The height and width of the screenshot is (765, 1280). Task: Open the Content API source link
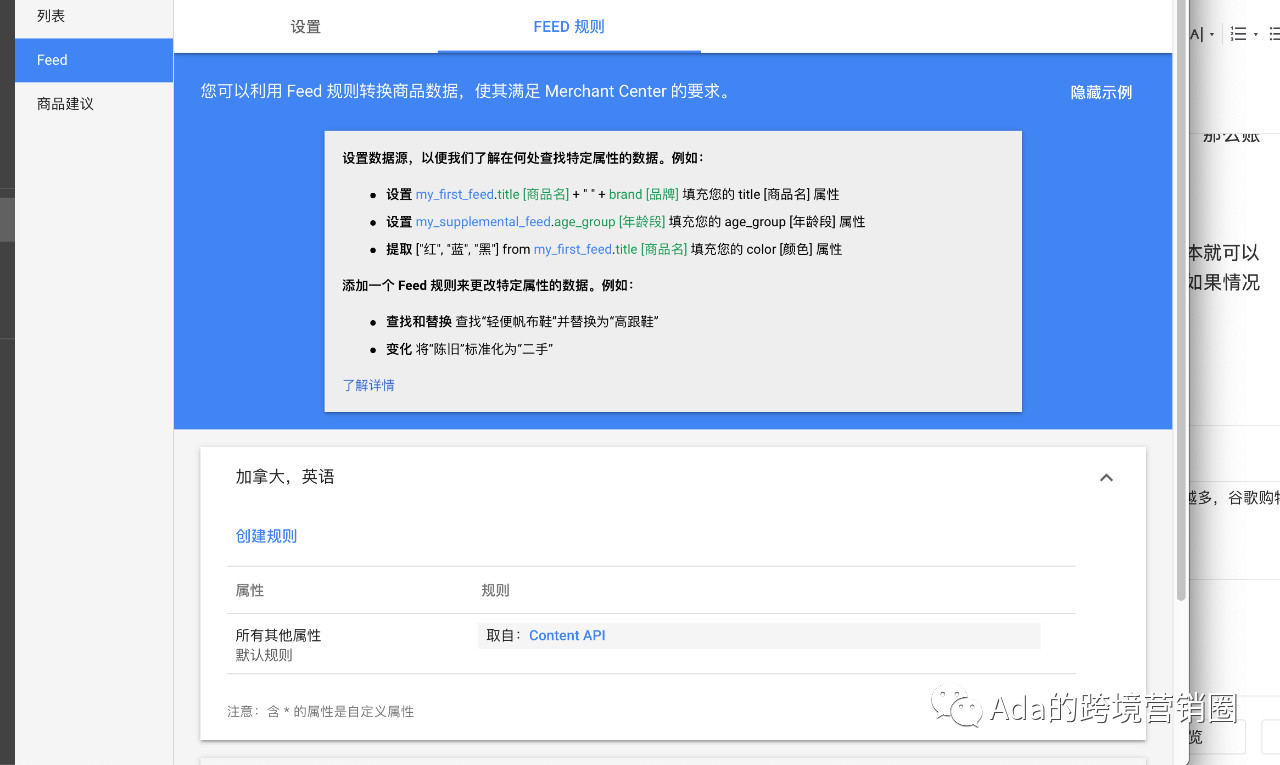pos(566,635)
